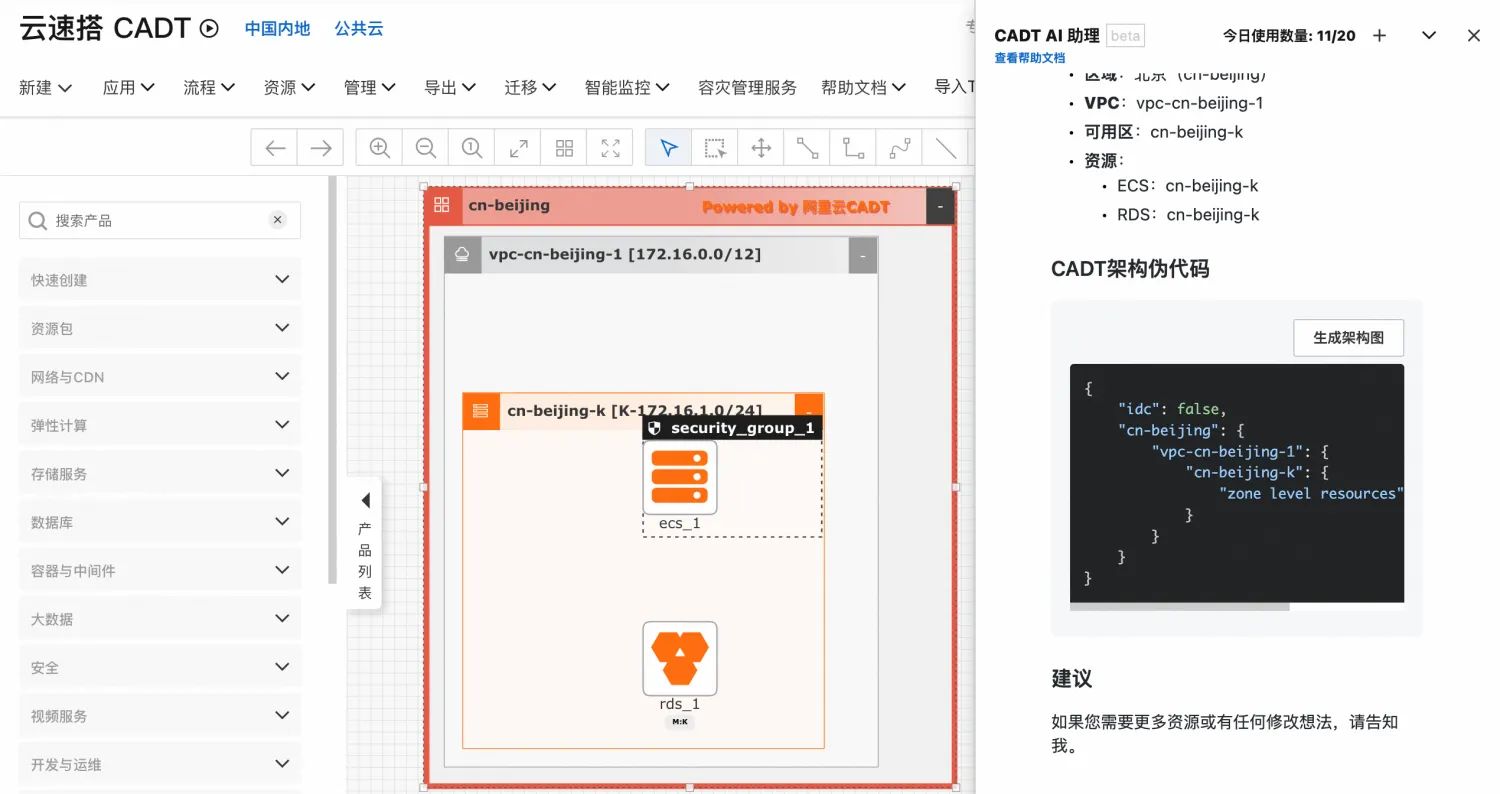Image resolution: width=1500 pixels, height=794 pixels.
Task: Collapse the cn-beijing region container with minus
Action: (940, 206)
